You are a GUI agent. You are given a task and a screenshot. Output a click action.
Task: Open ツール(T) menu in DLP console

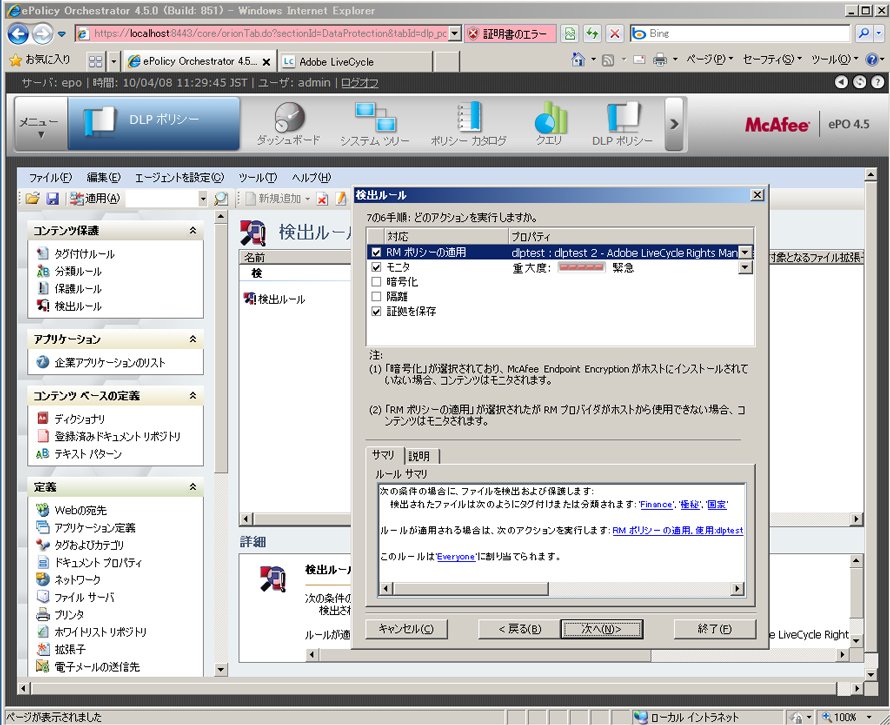[257, 178]
